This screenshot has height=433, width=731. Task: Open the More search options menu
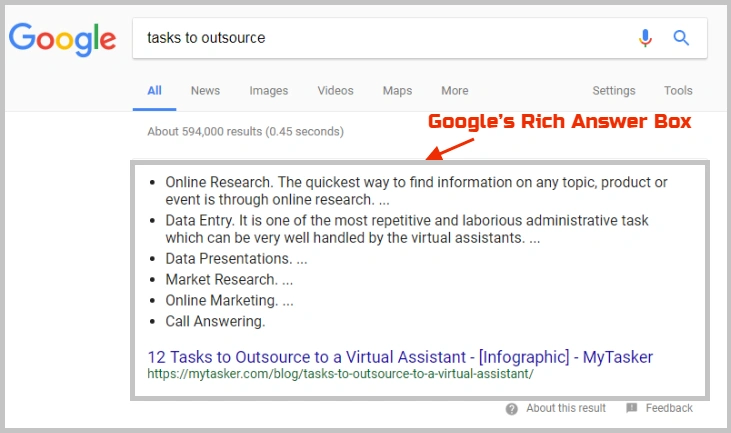[x=455, y=91]
